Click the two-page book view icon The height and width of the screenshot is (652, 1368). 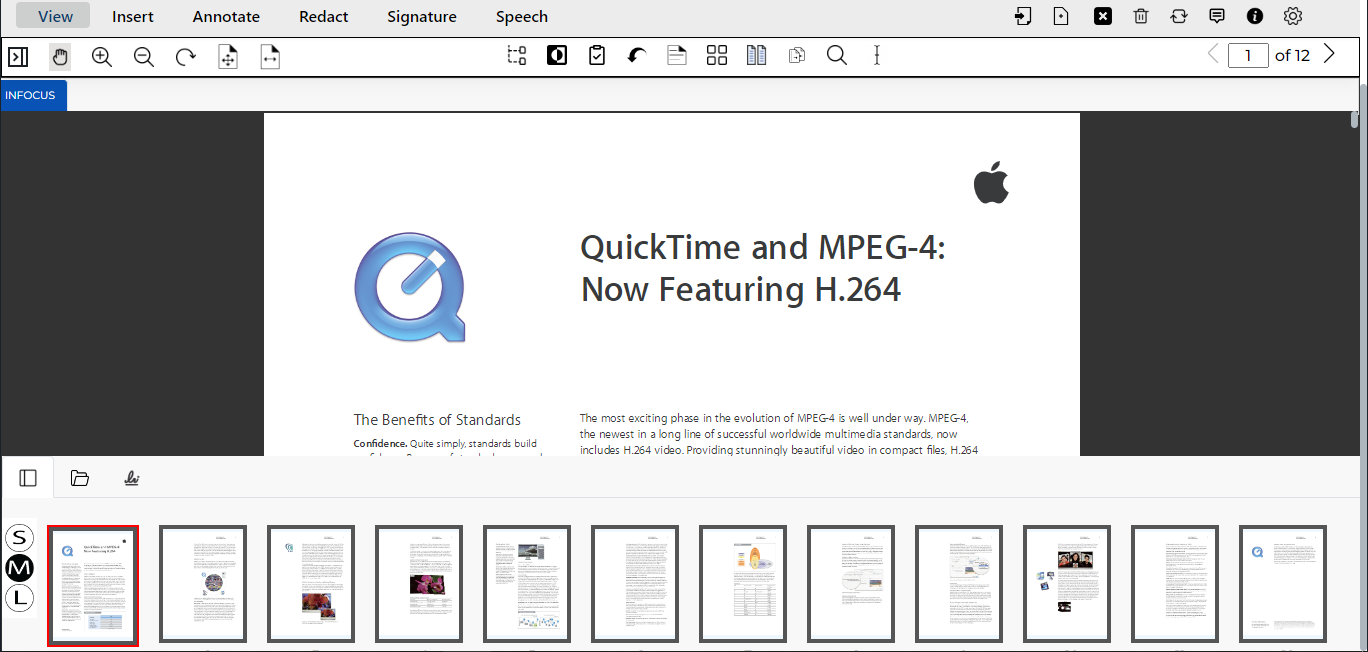click(x=757, y=56)
